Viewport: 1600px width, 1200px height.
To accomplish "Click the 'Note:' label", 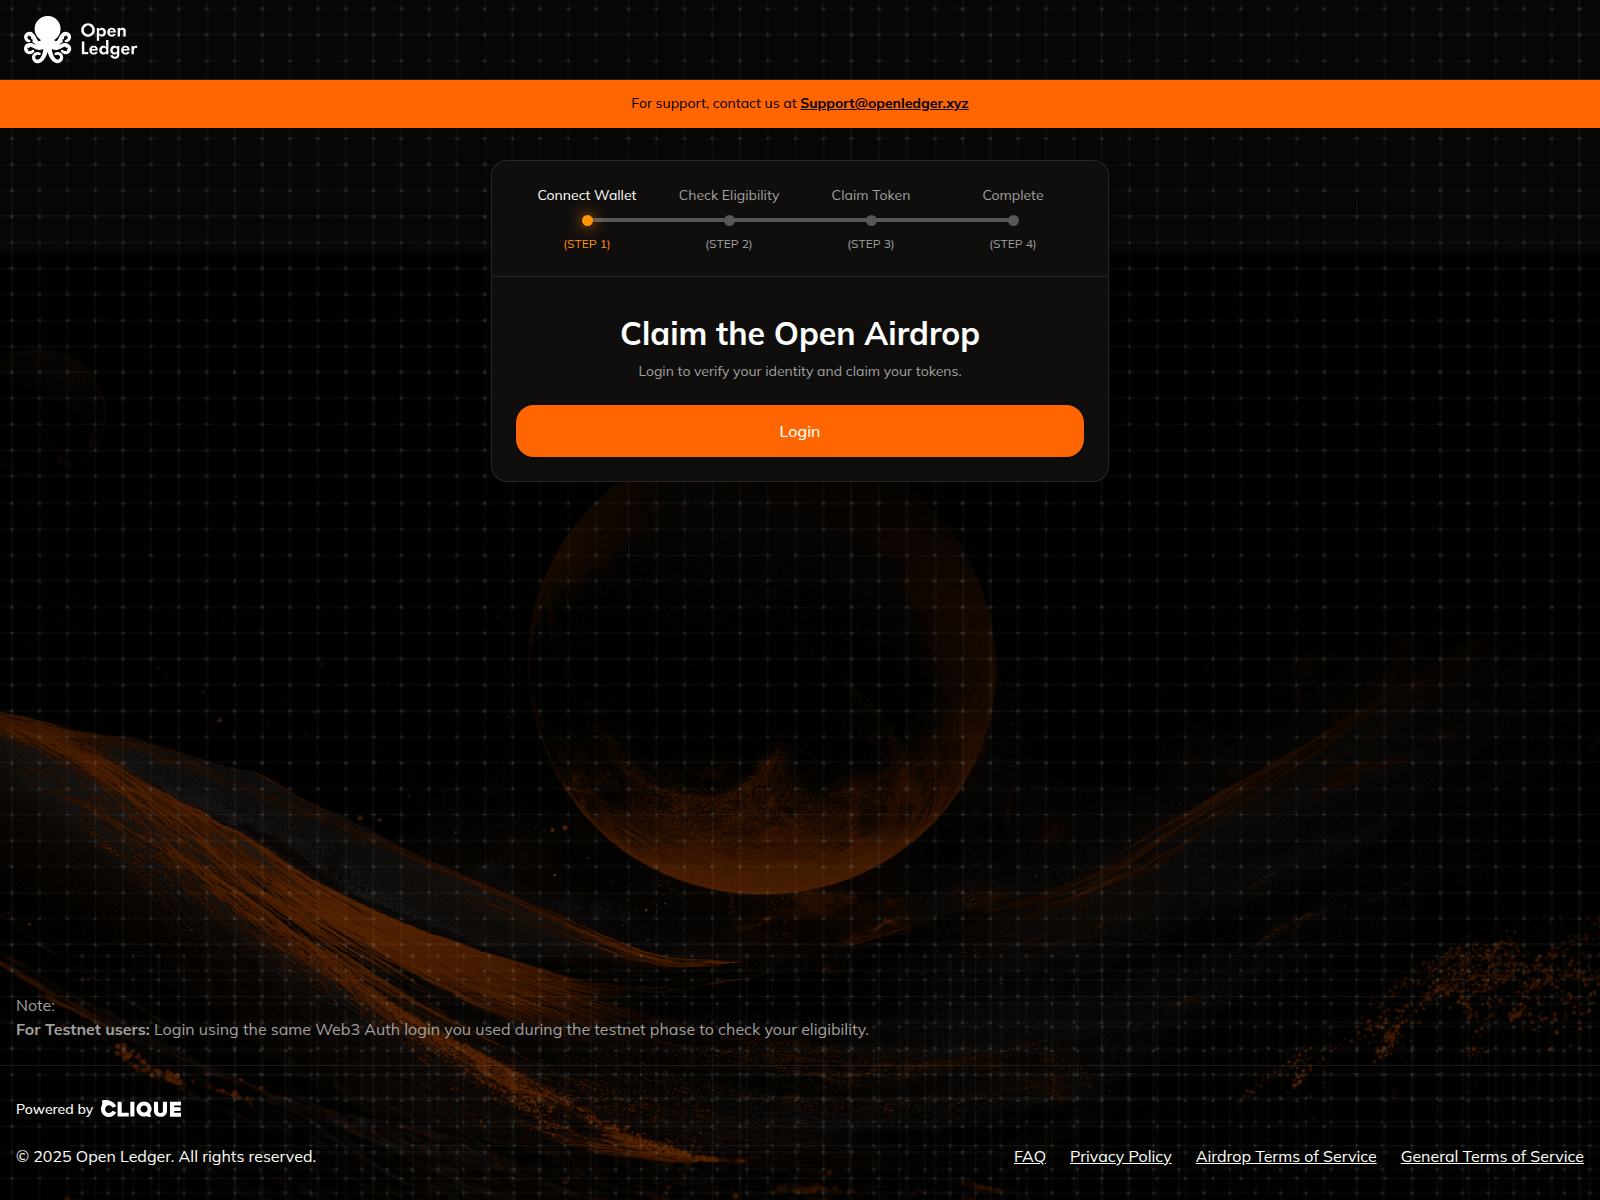I will click(x=36, y=1005).
